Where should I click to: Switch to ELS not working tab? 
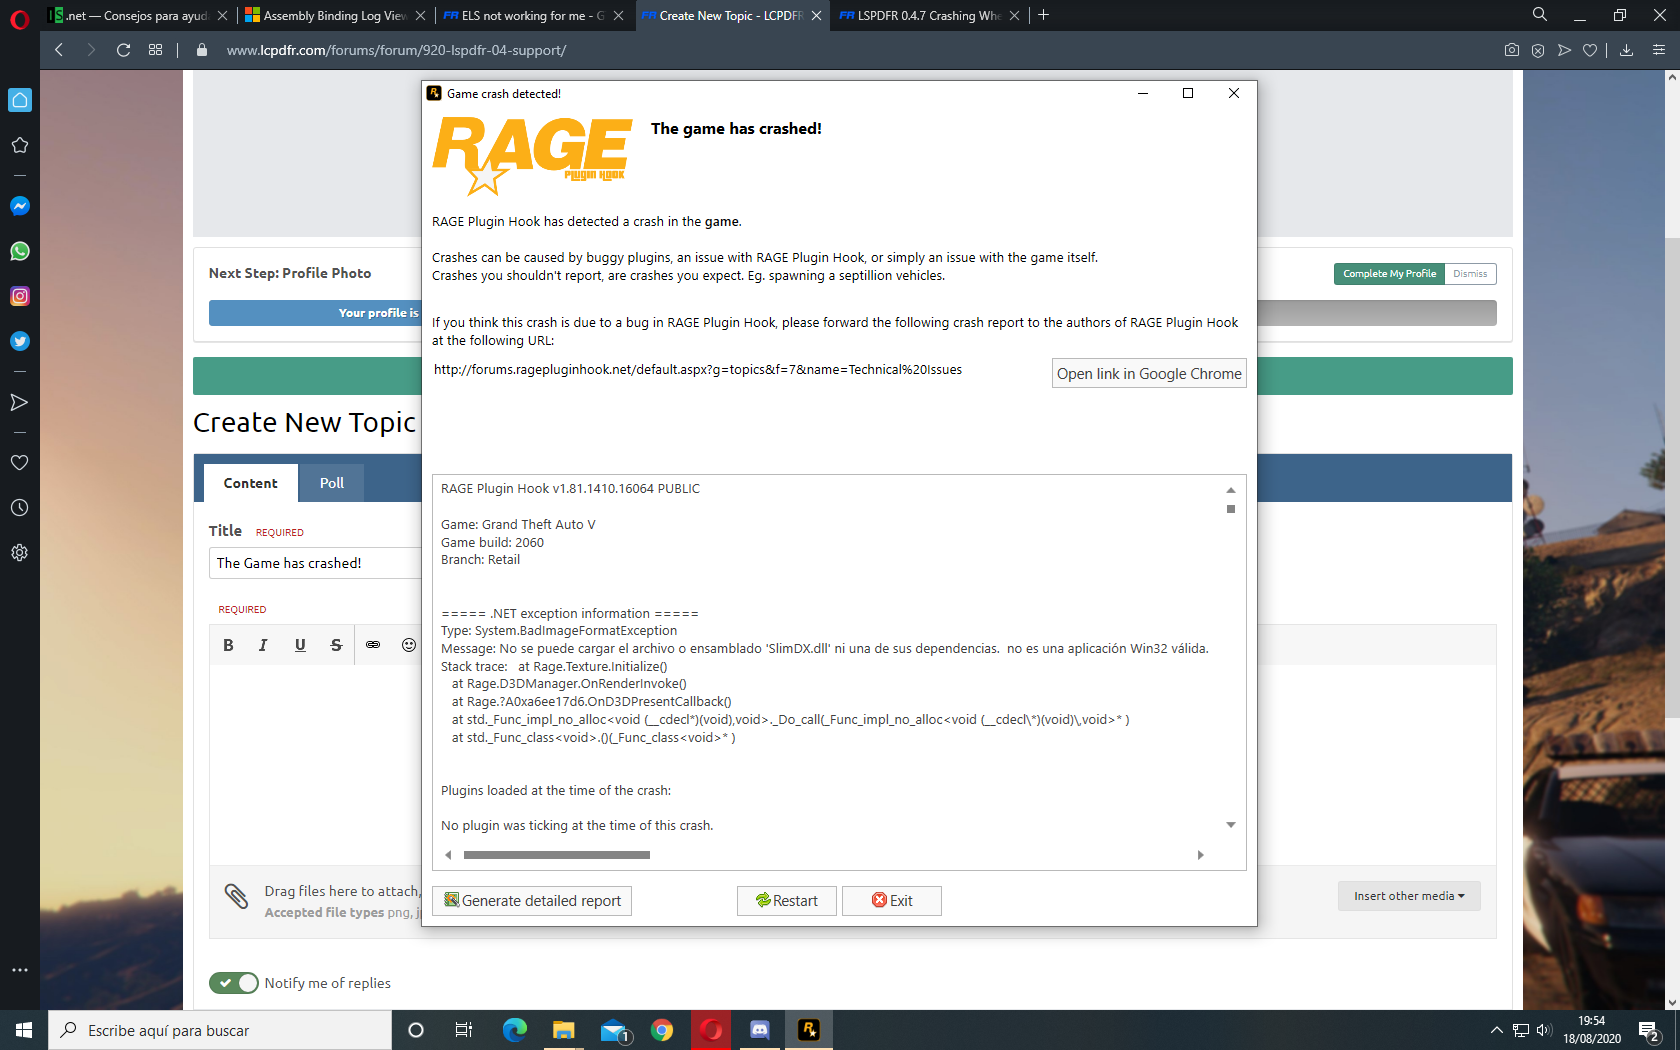532,15
